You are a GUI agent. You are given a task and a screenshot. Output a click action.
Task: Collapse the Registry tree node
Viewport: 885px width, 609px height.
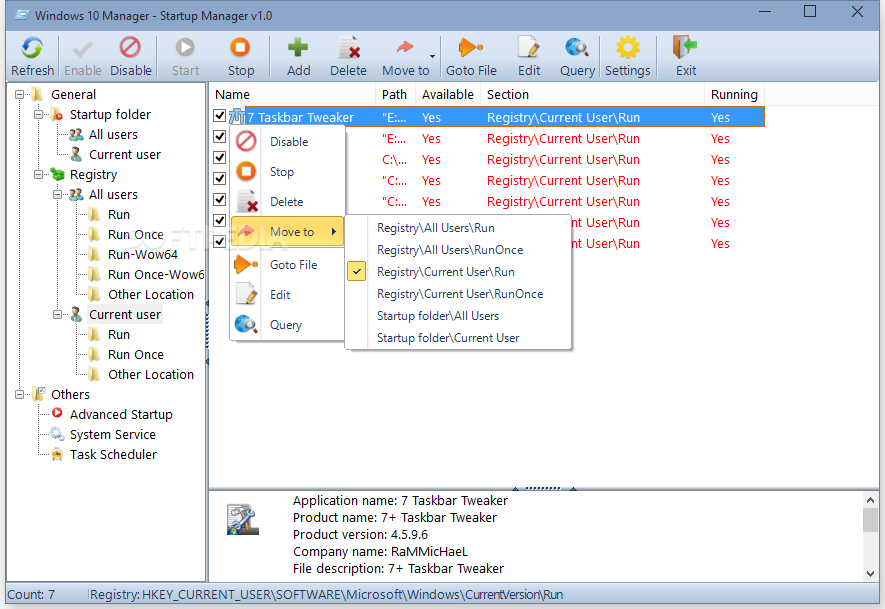[x=38, y=174]
